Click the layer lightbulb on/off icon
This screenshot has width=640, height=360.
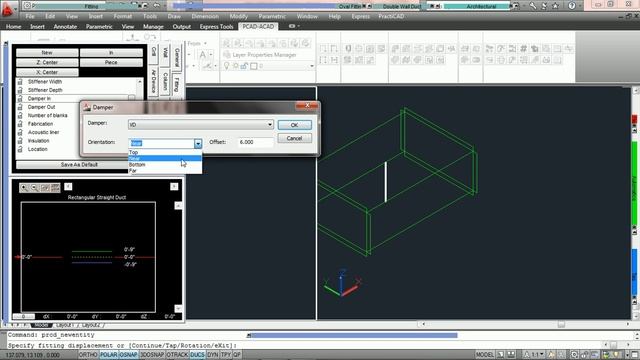227,66
